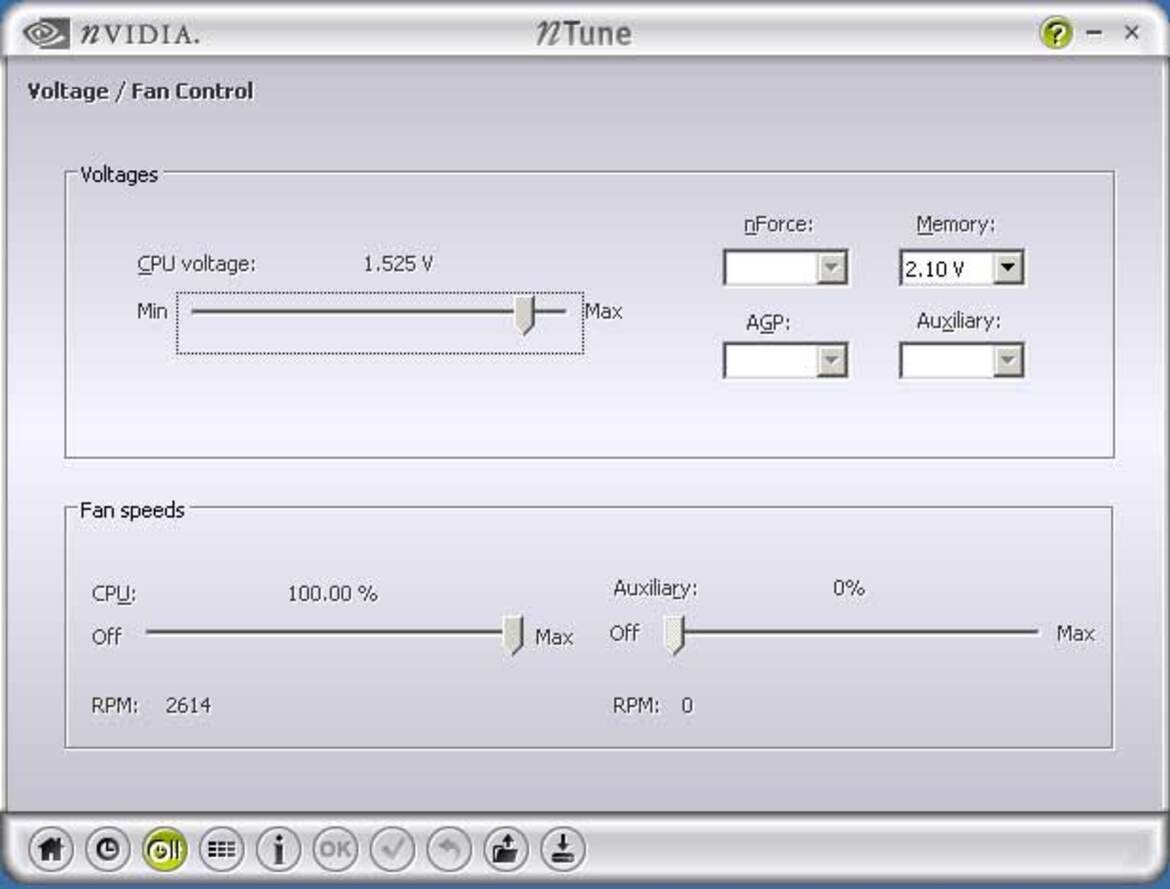
Task: Click the CPU voltage slider thumb
Action: click(525, 314)
